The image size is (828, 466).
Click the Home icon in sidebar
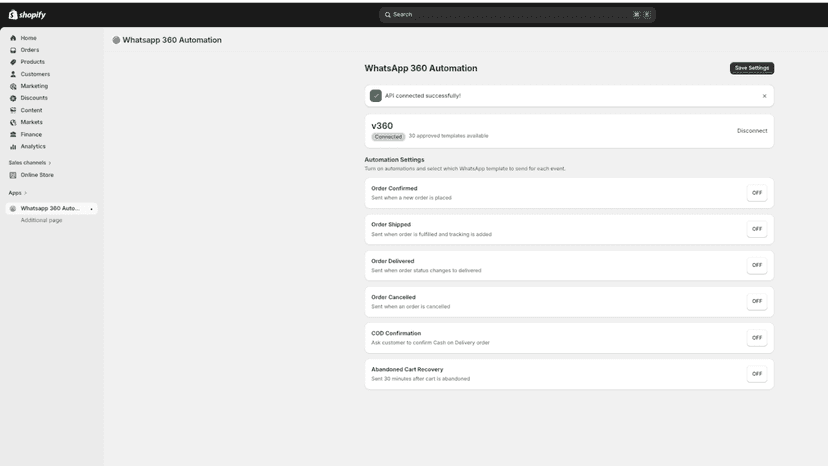pyautogui.click(x=13, y=38)
